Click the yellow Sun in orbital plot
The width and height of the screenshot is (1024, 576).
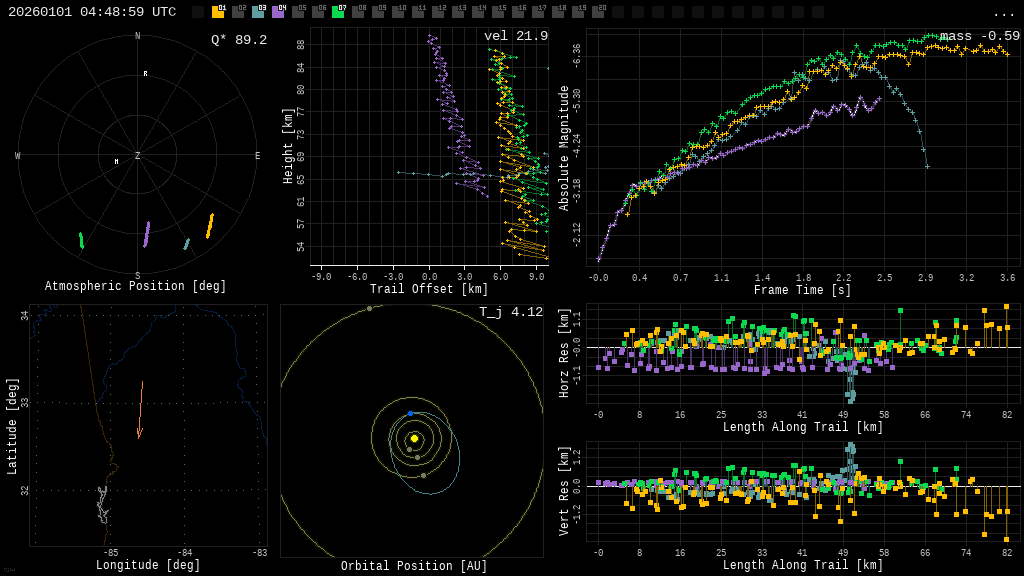click(x=414, y=438)
